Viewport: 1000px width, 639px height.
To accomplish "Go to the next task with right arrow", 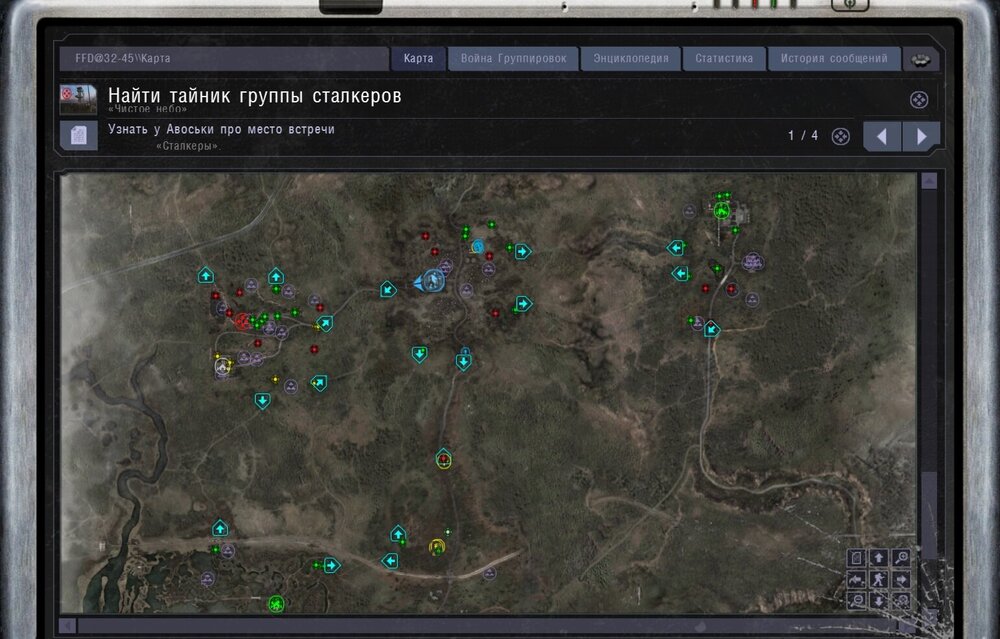I will pos(921,136).
